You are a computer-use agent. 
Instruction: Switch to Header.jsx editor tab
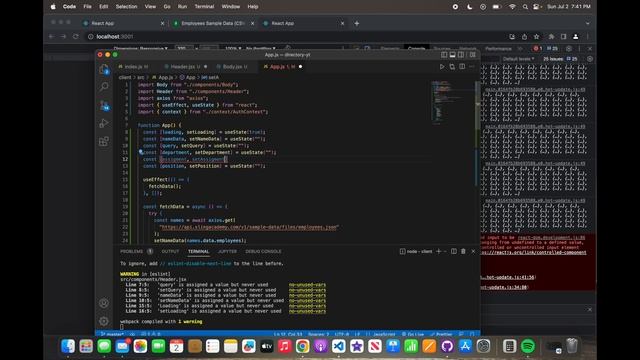185,67
